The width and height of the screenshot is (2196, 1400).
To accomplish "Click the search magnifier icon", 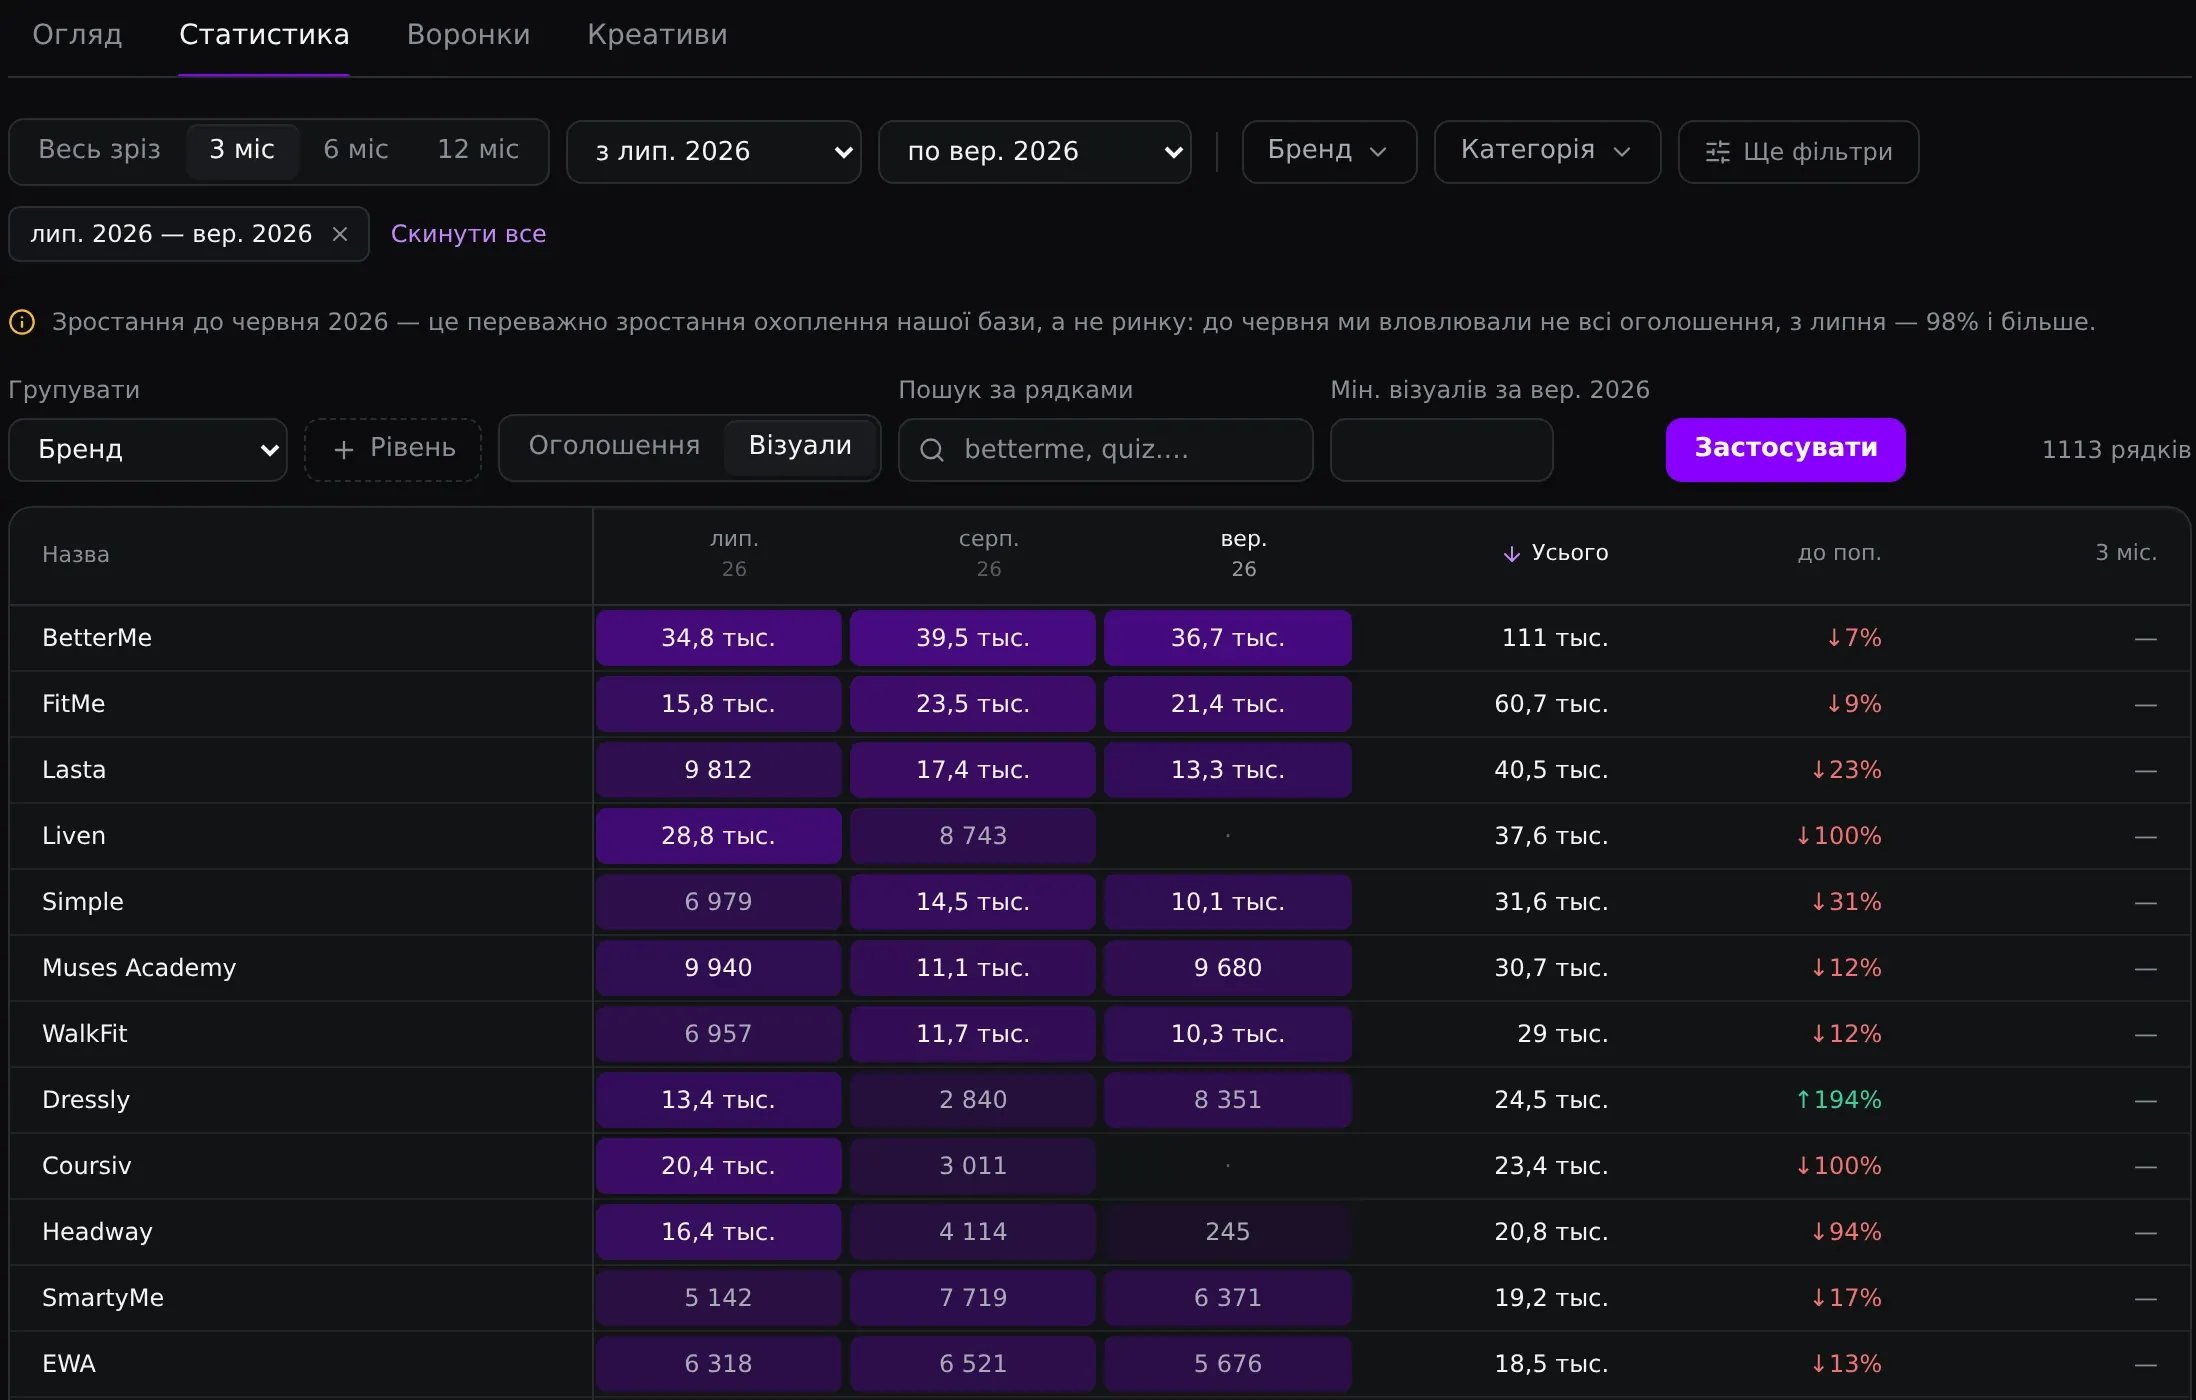I will click(x=932, y=450).
